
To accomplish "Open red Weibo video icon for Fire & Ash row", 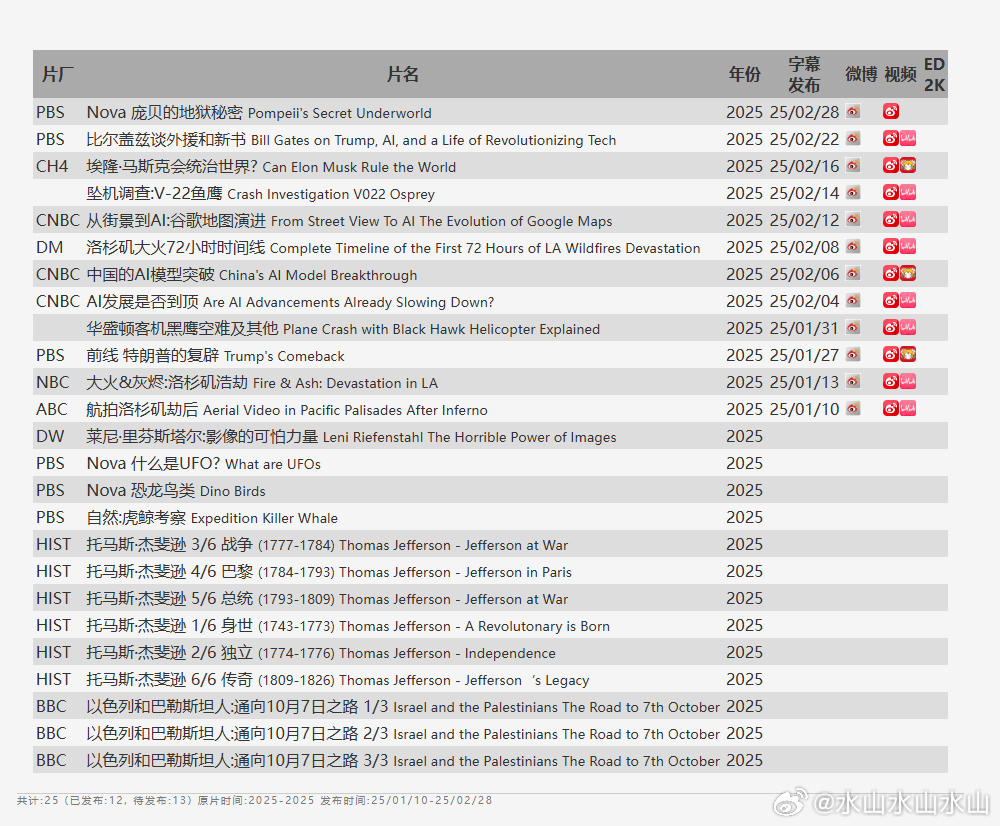I will (890, 382).
